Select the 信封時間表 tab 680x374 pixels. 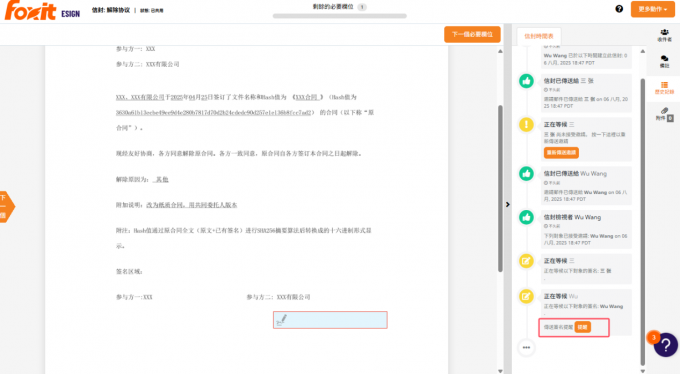(x=539, y=36)
